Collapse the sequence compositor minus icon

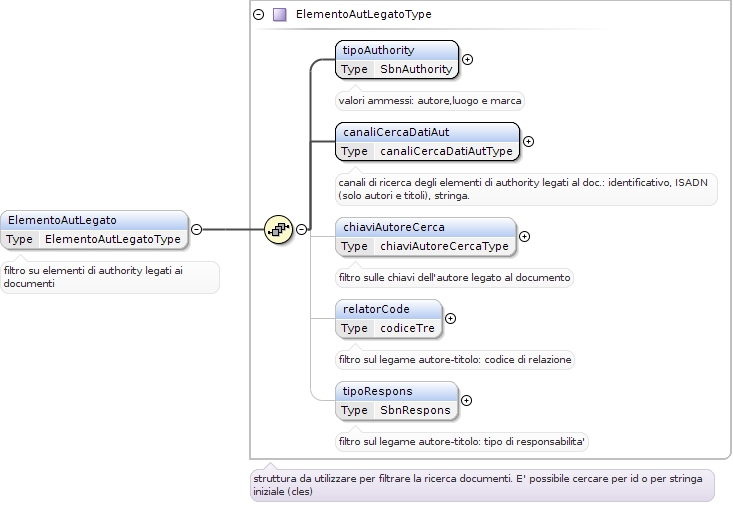point(302,230)
